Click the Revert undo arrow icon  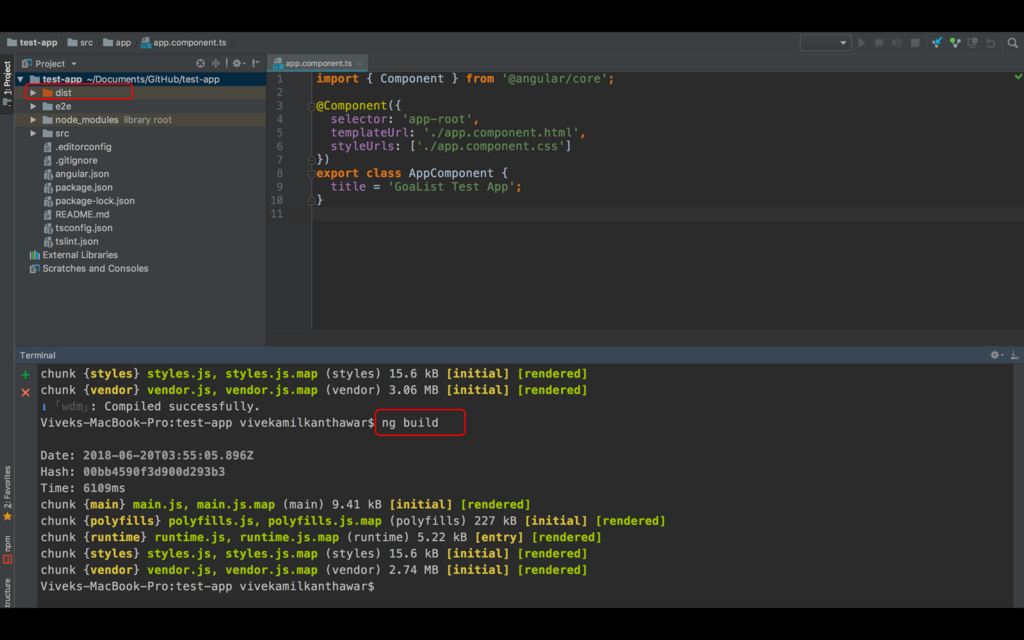(991, 42)
